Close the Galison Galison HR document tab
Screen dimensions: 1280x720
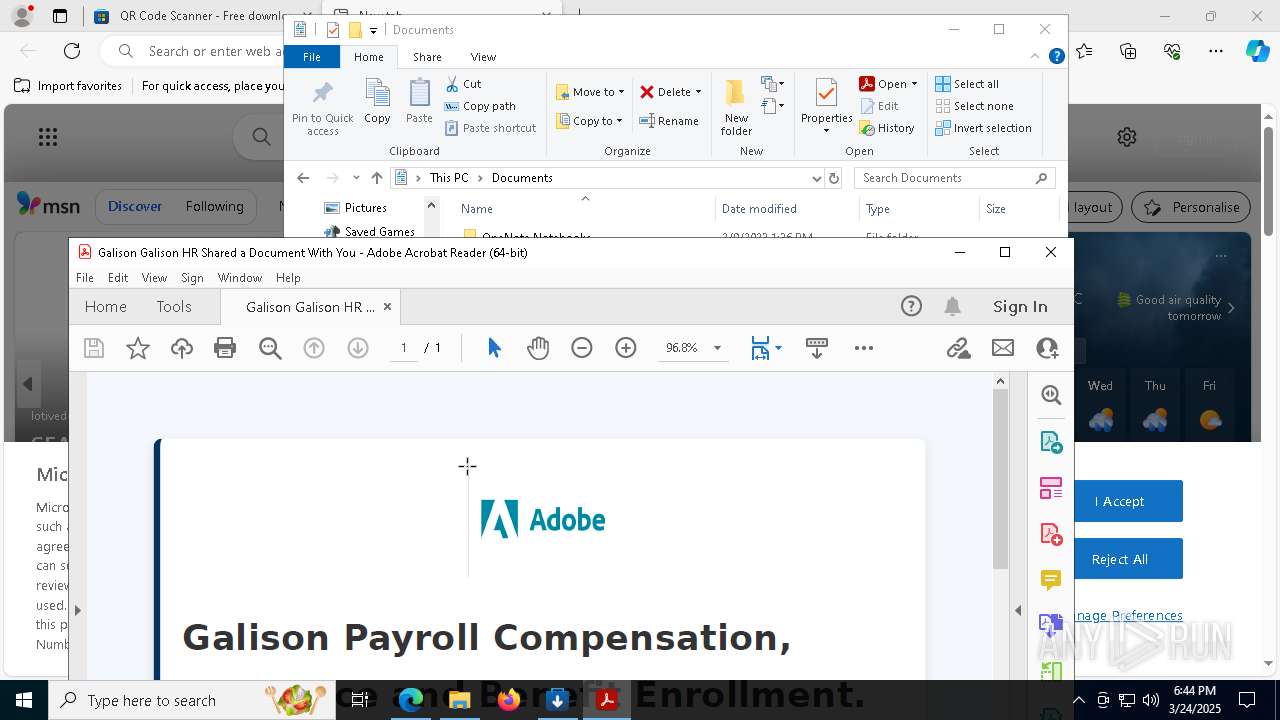coord(387,307)
